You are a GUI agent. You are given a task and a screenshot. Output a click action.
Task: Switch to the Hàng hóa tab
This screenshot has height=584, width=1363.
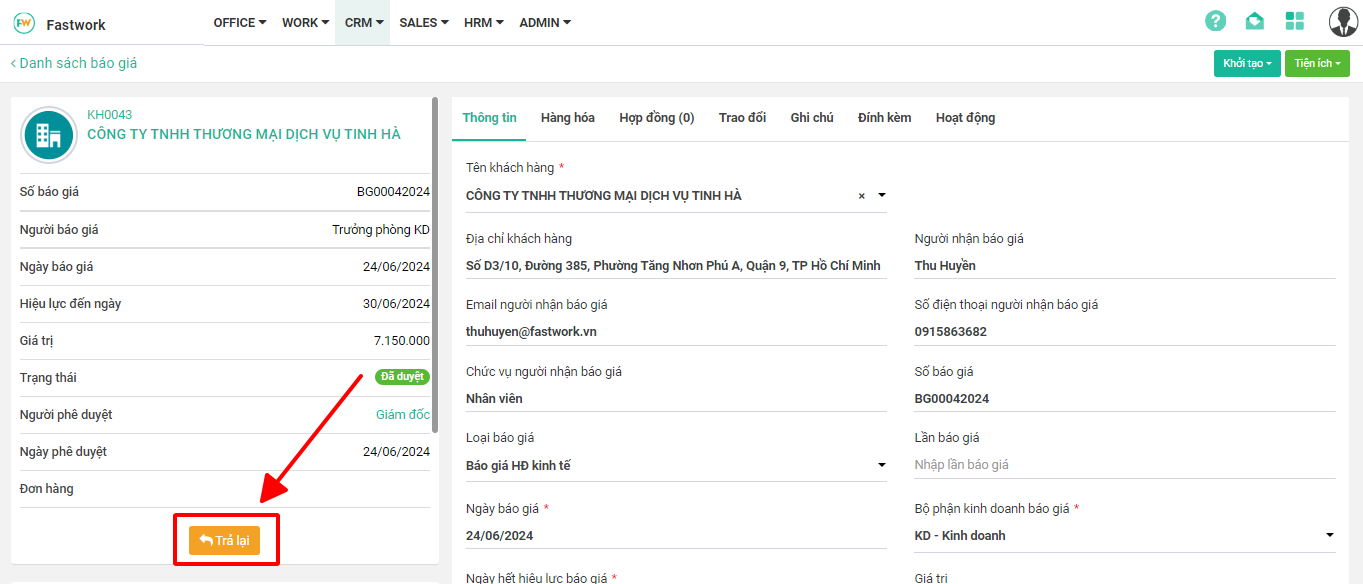point(567,118)
